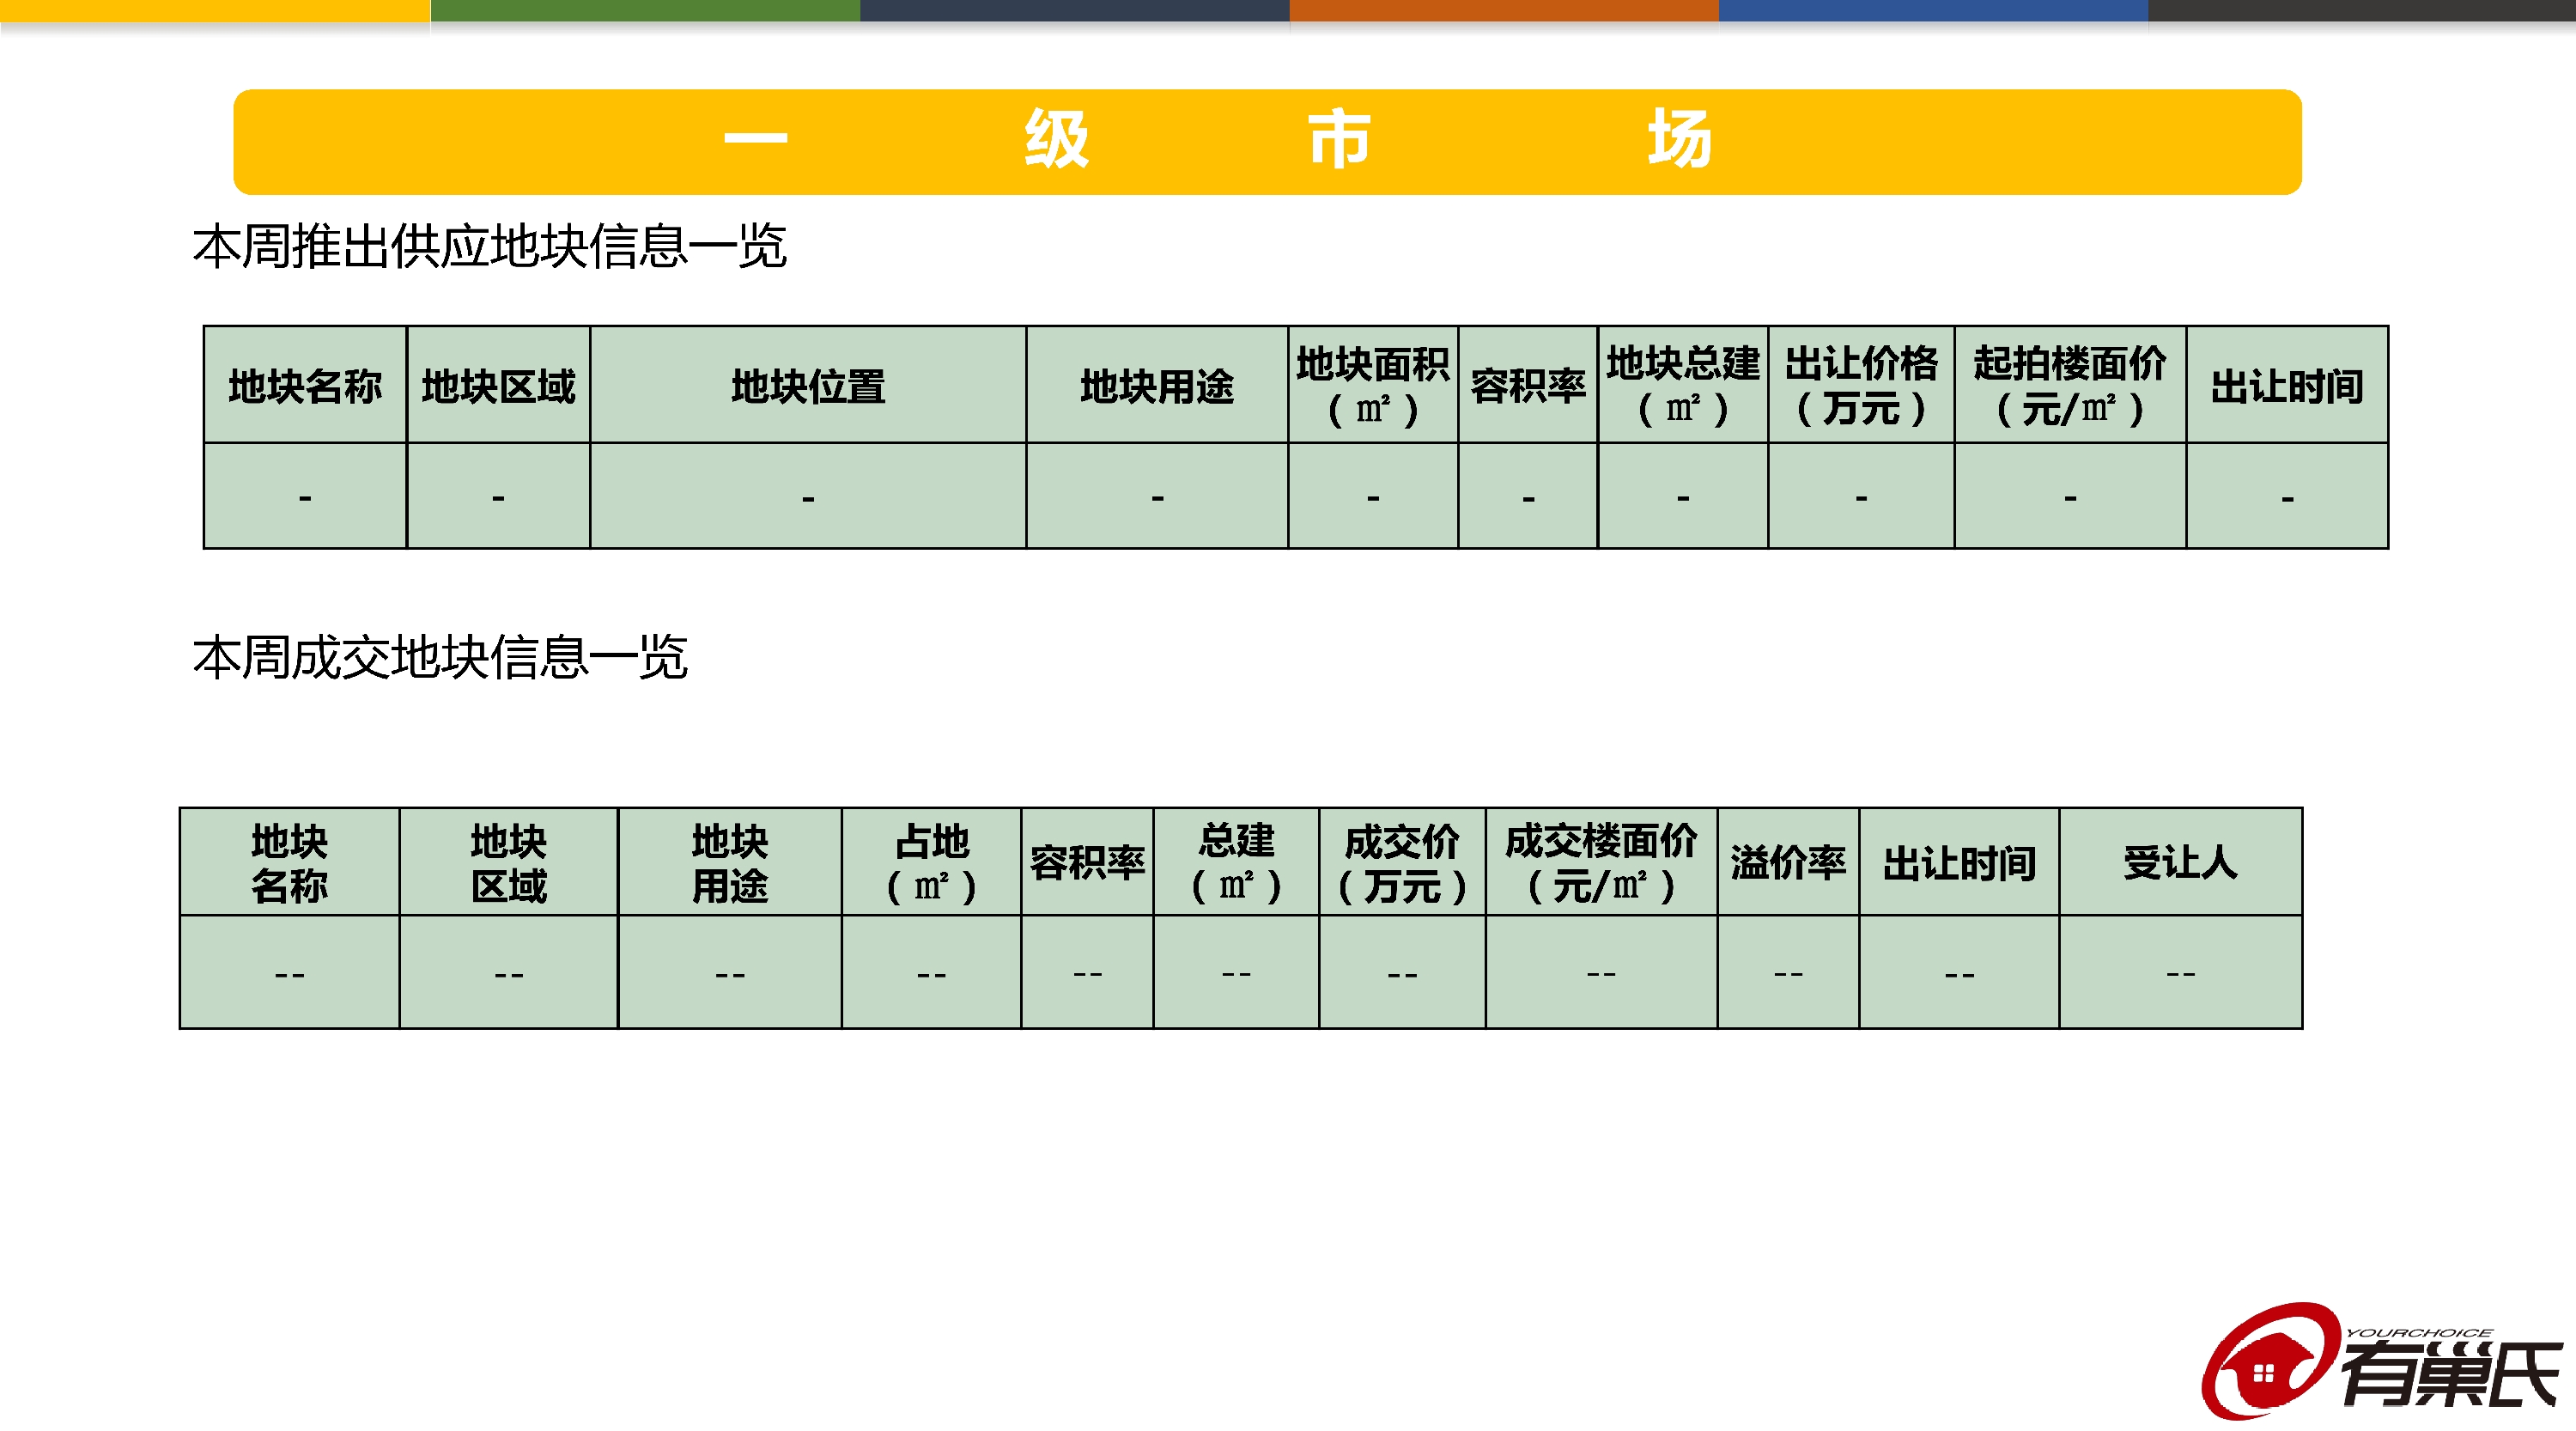
Task: Click the double-dash cell under 溢价率
Action: [1788, 972]
